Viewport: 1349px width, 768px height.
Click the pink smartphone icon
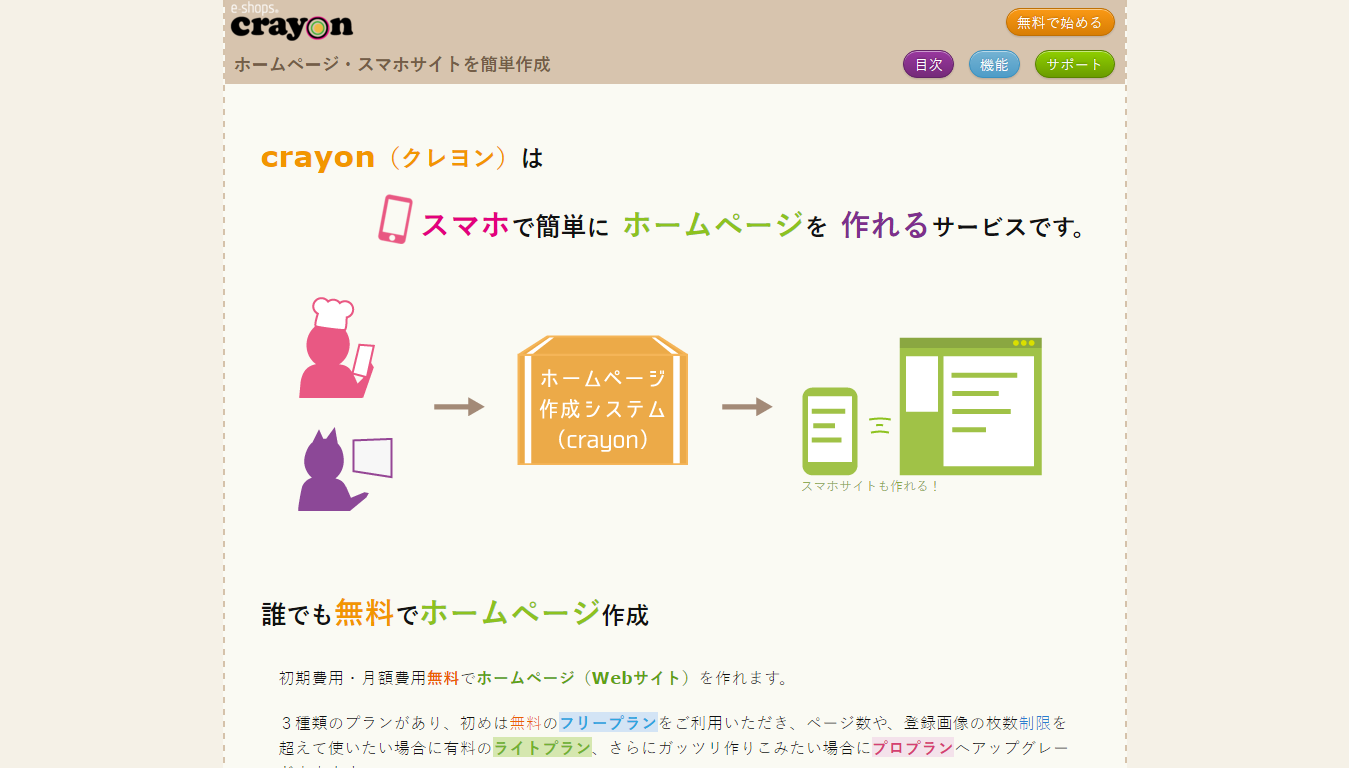point(395,219)
